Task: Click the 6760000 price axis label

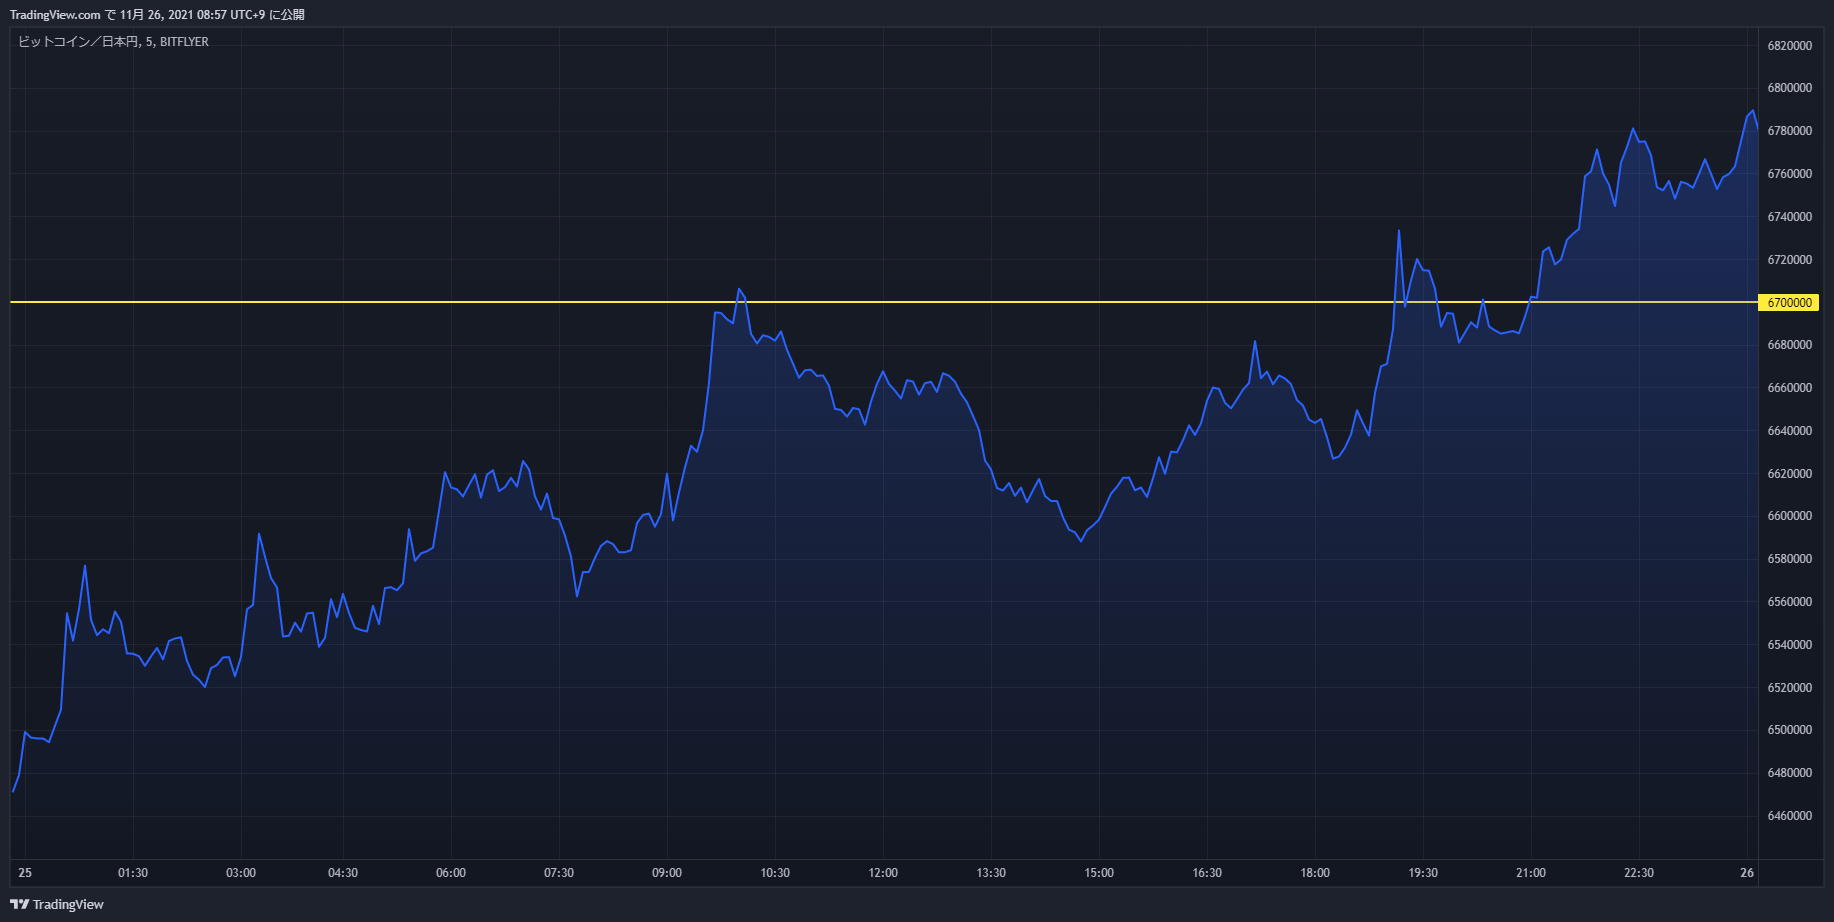Action: (1790, 174)
